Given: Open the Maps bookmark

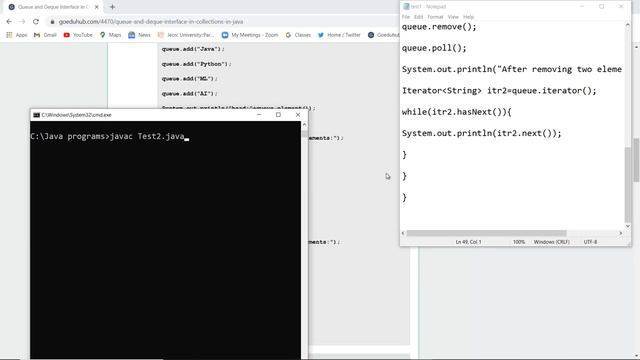Looking at the screenshot, I should 110,35.
